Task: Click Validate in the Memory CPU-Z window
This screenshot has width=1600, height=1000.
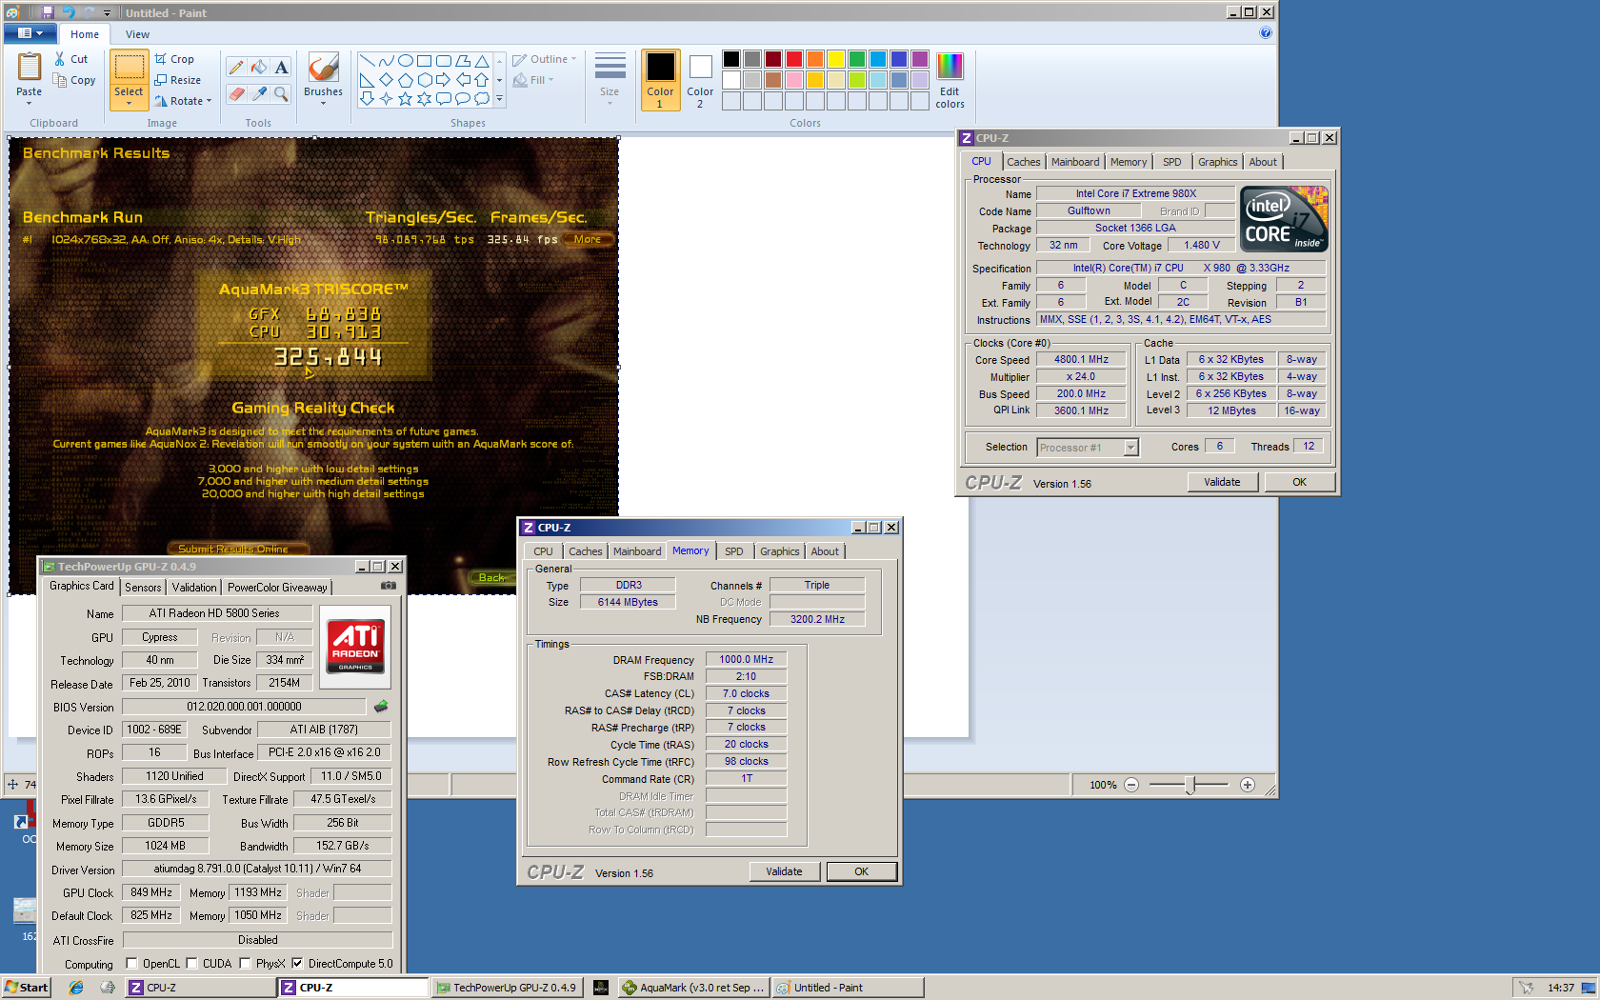Action: pos(784,871)
